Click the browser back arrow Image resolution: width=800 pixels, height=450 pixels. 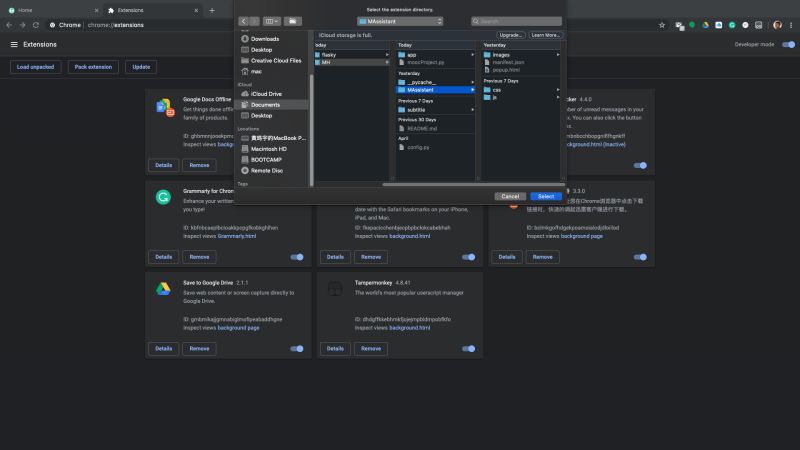9,25
